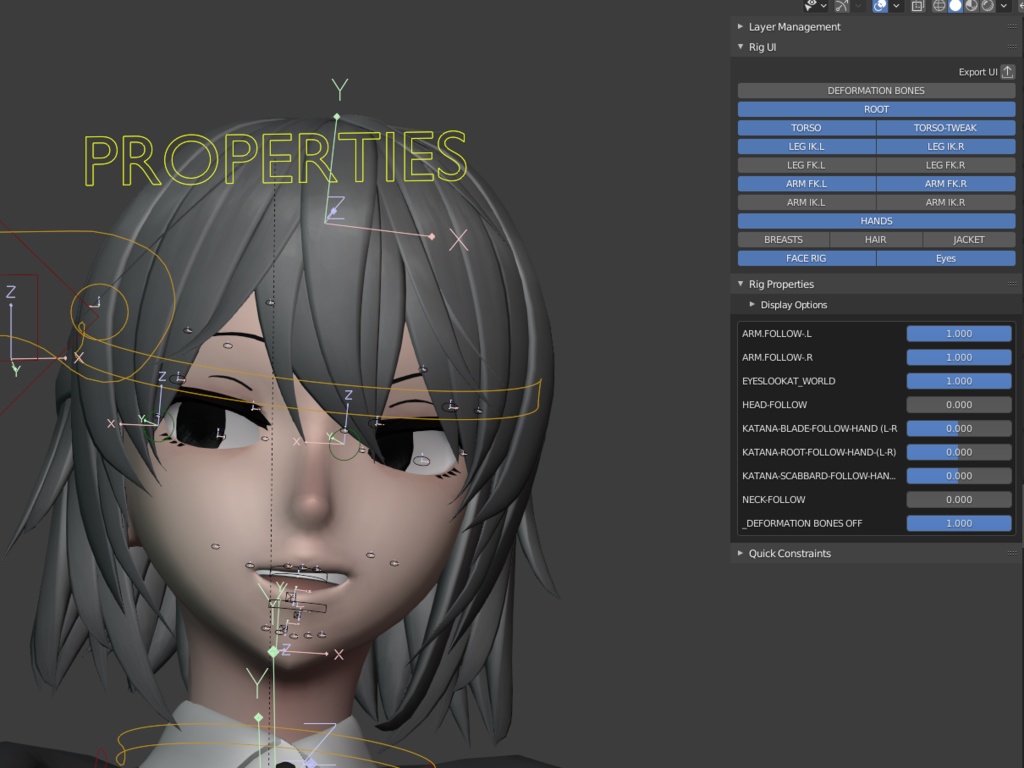This screenshot has height=768, width=1024.
Task: Switch to solid viewport shading mode
Action: pos(956,6)
